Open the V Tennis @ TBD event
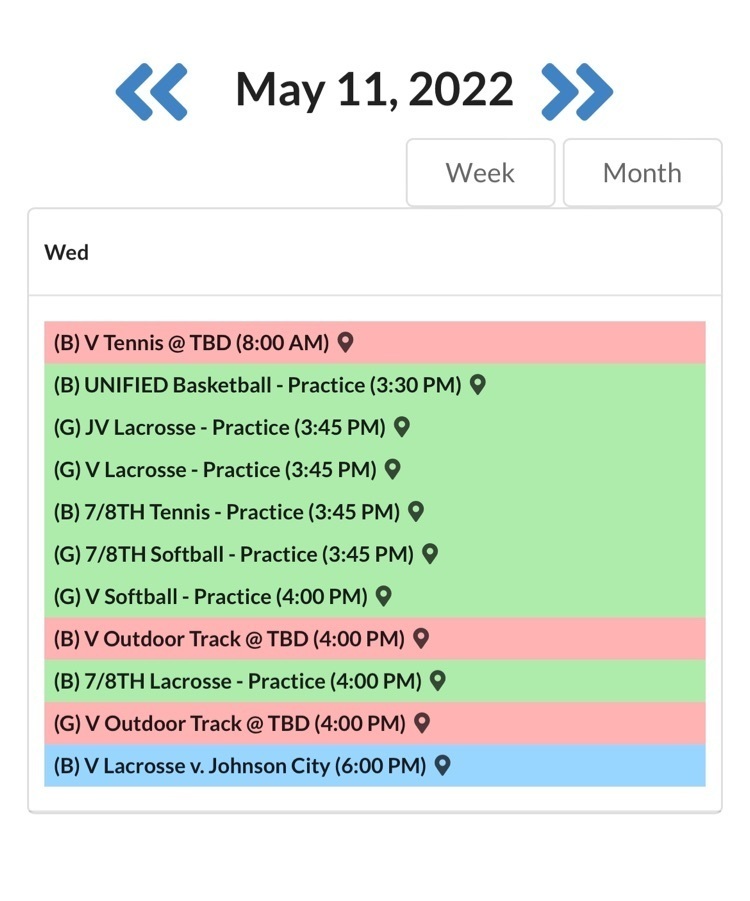Viewport: 750px width, 901px height. (x=191, y=343)
